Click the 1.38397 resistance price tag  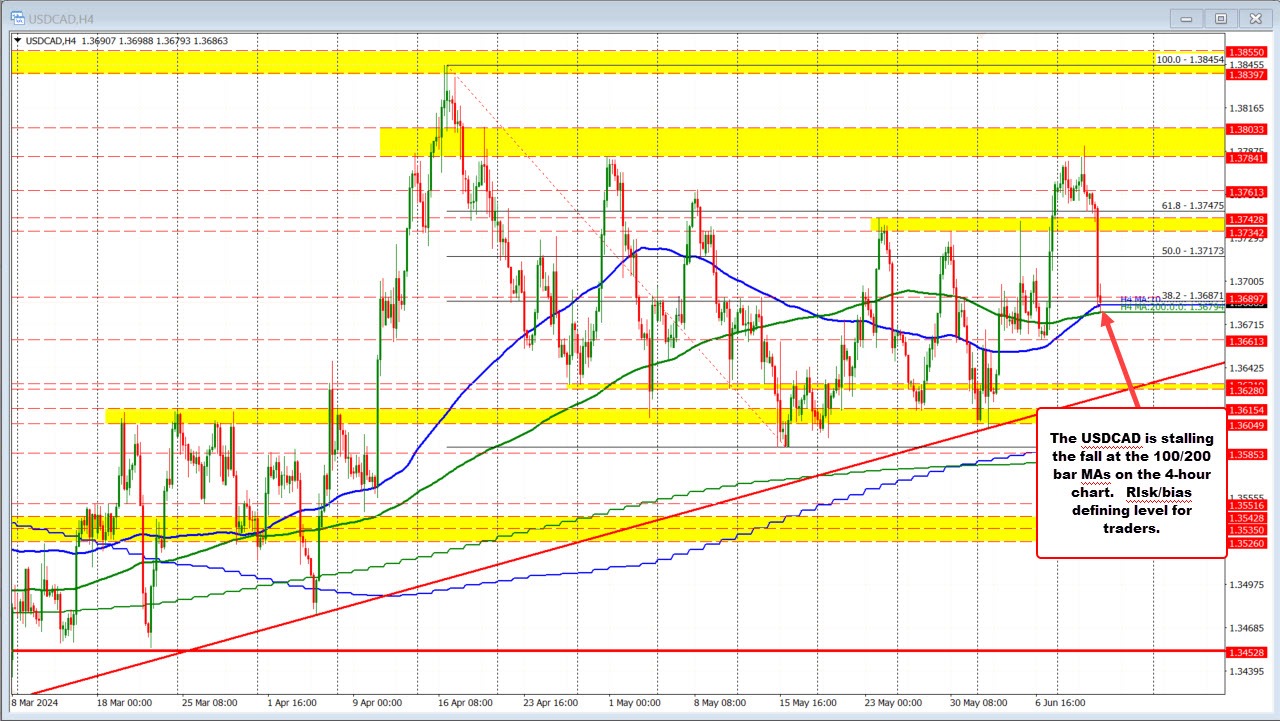[x=1245, y=74]
